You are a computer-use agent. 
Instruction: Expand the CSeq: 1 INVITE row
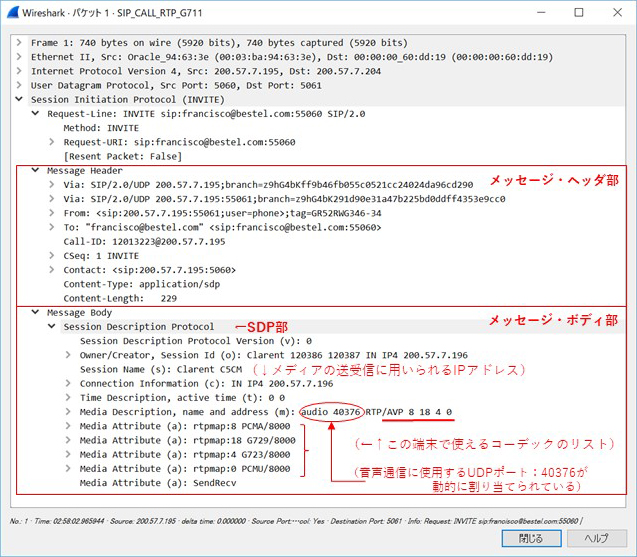click(x=52, y=256)
